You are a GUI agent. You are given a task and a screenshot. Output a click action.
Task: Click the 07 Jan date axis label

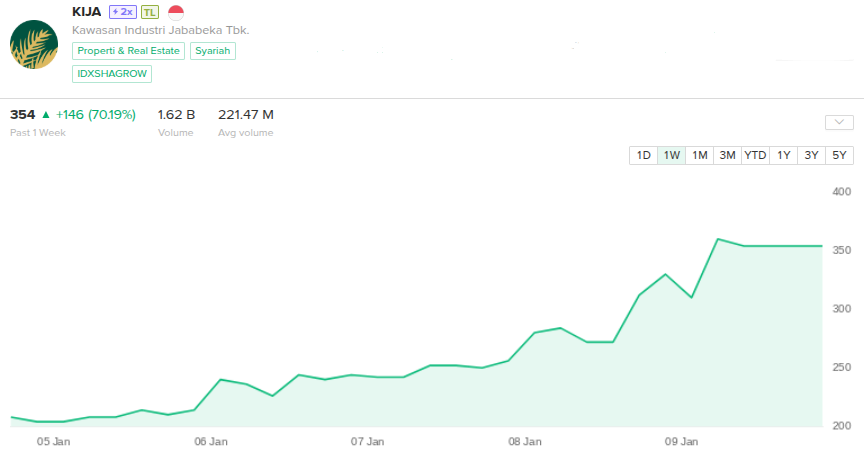pyautogui.click(x=368, y=440)
